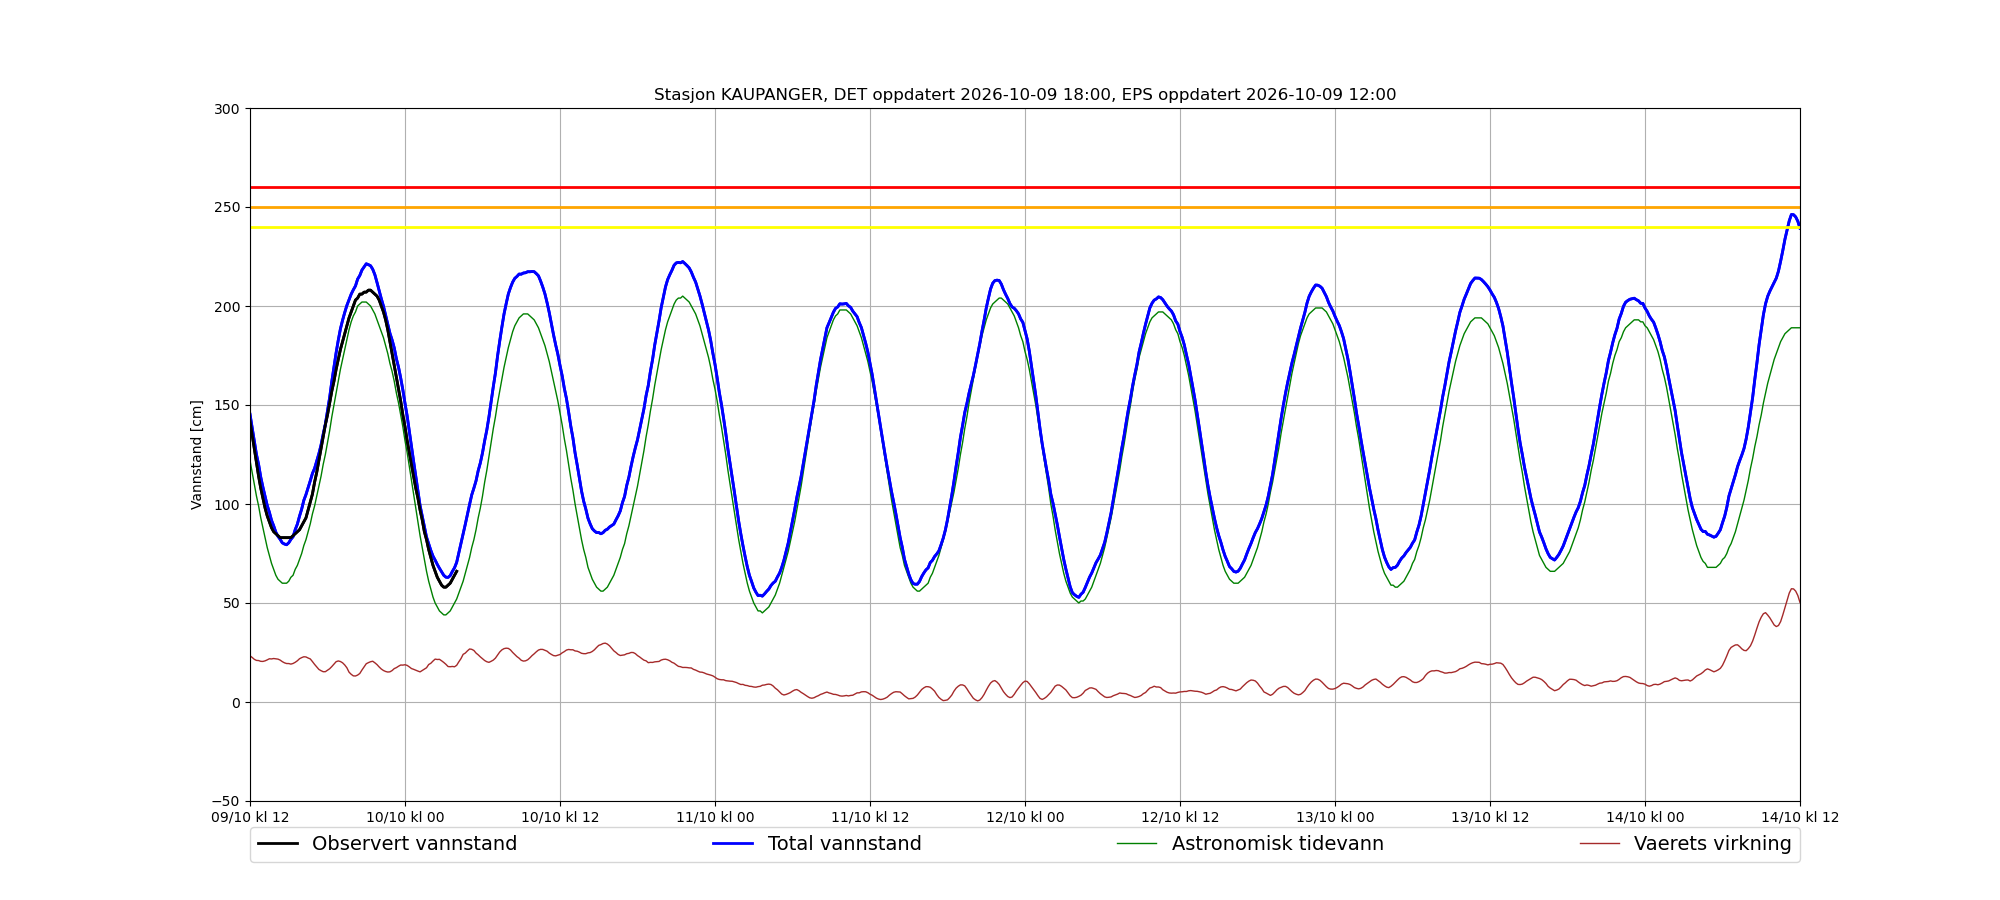Click the x-axis tick '12/10 kl 12'
Screen dimensions: 2000x900
pyautogui.click(x=1180, y=817)
